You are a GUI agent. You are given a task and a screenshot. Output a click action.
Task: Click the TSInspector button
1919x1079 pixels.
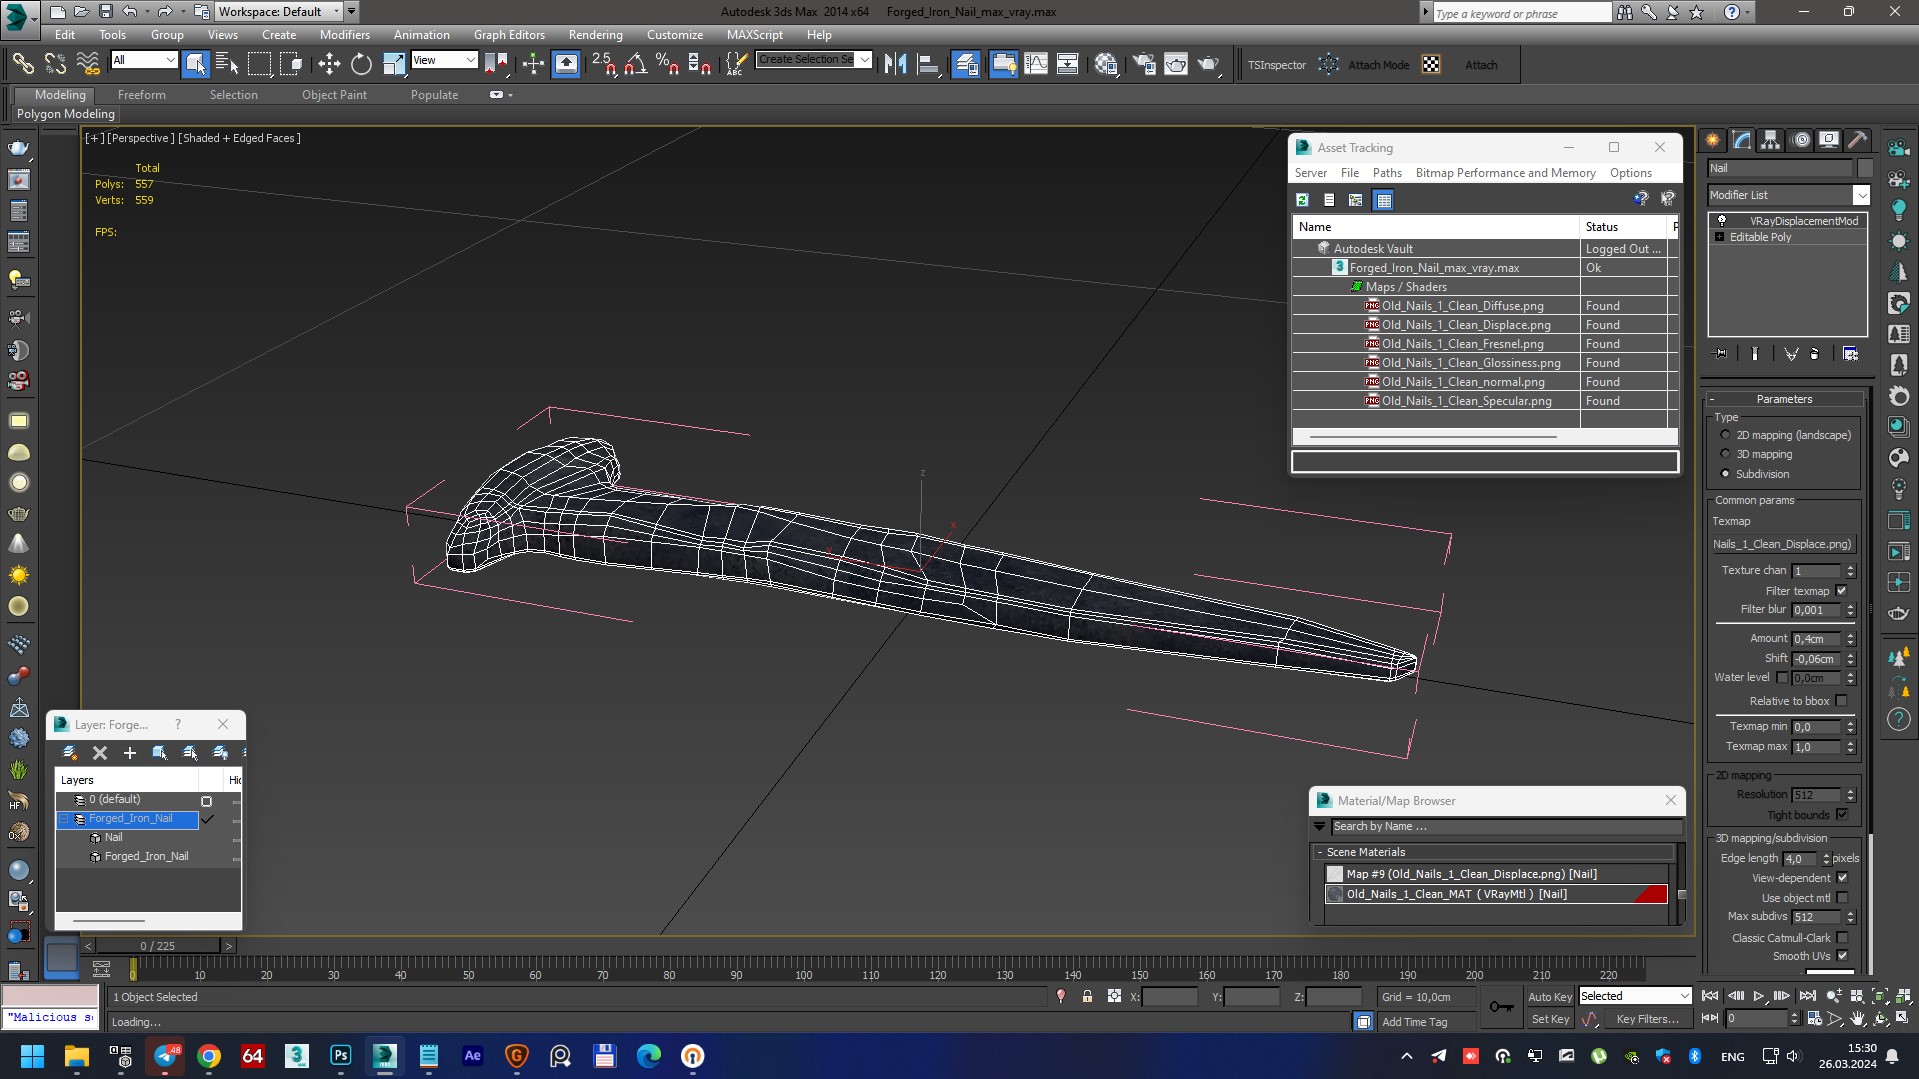point(1276,65)
